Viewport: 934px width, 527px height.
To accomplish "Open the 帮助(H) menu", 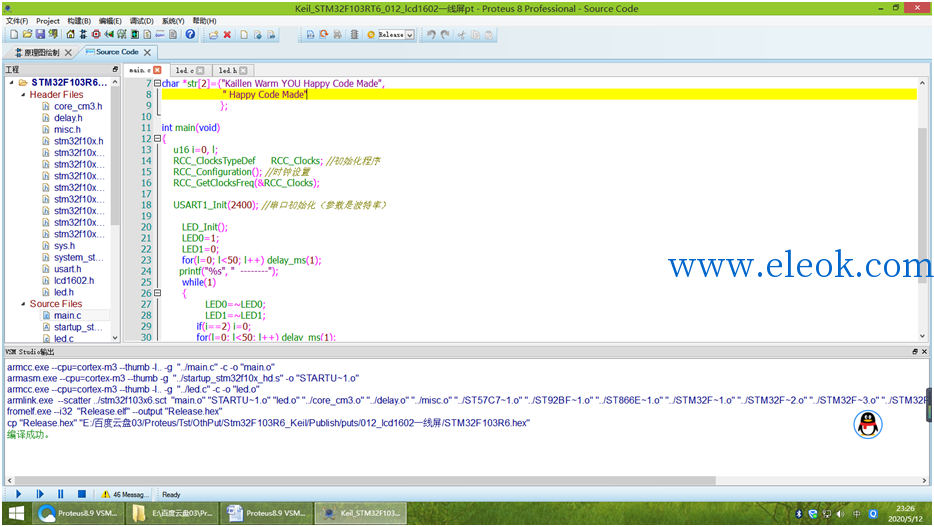I will point(204,21).
